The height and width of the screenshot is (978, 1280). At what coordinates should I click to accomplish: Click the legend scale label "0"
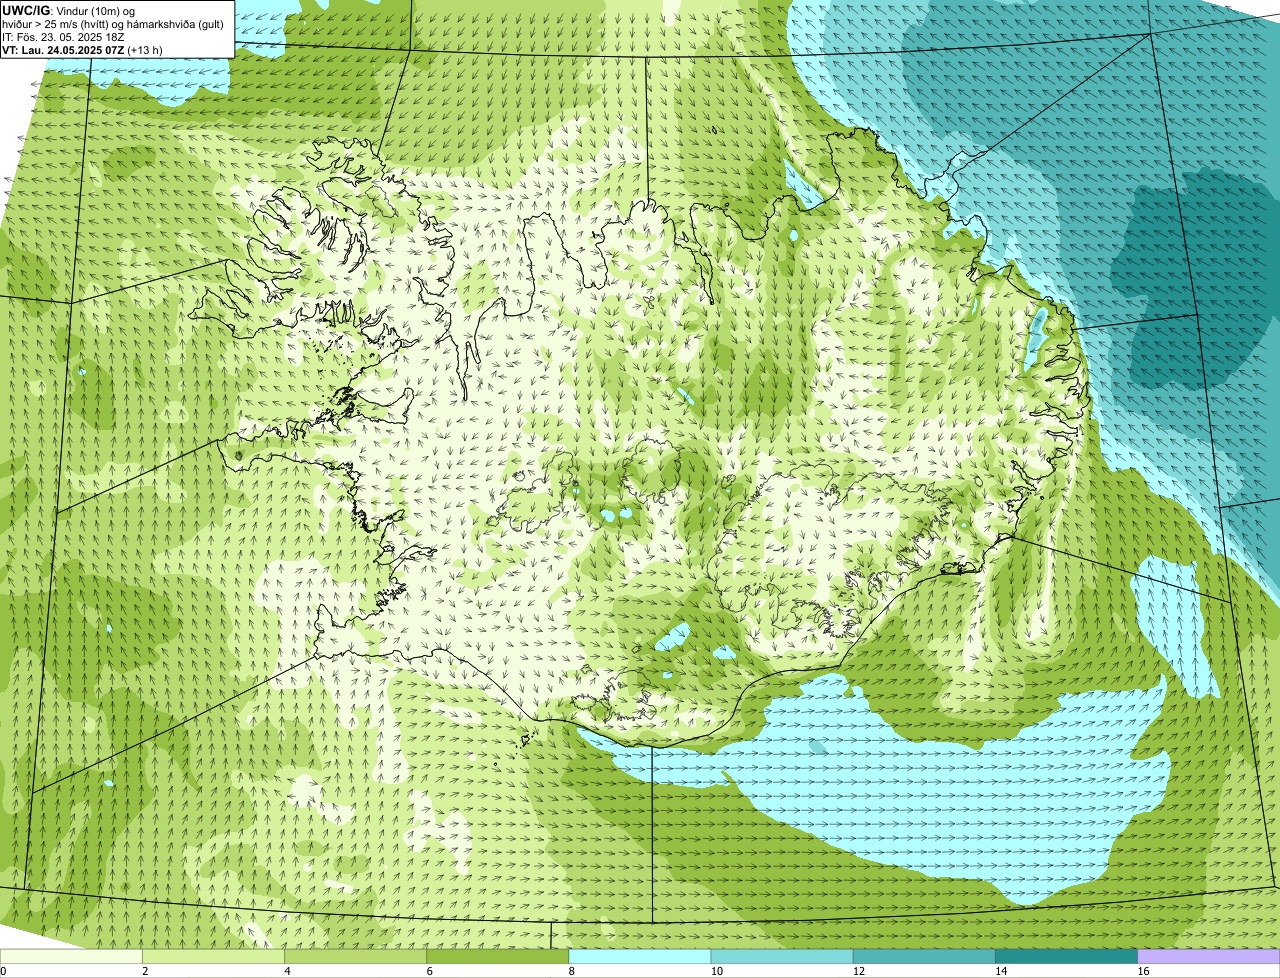click(x=3, y=971)
